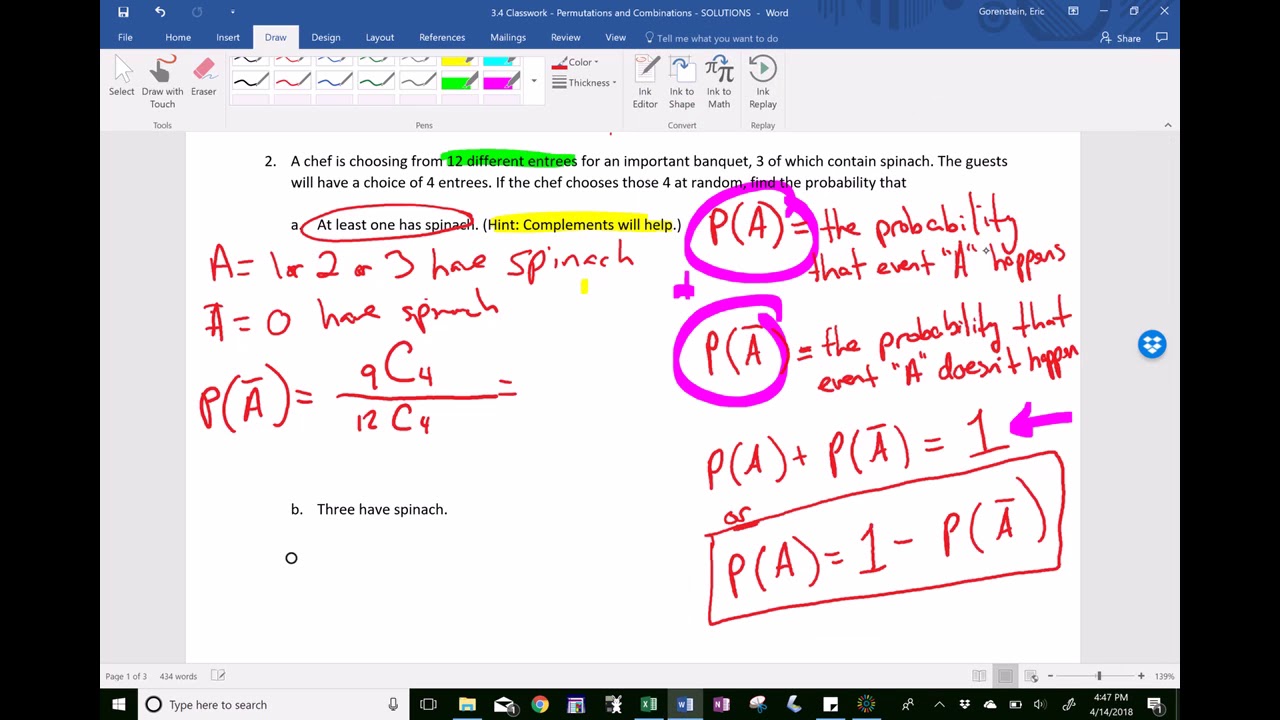Open Excel from the taskbar

pyautogui.click(x=648, y=705)
